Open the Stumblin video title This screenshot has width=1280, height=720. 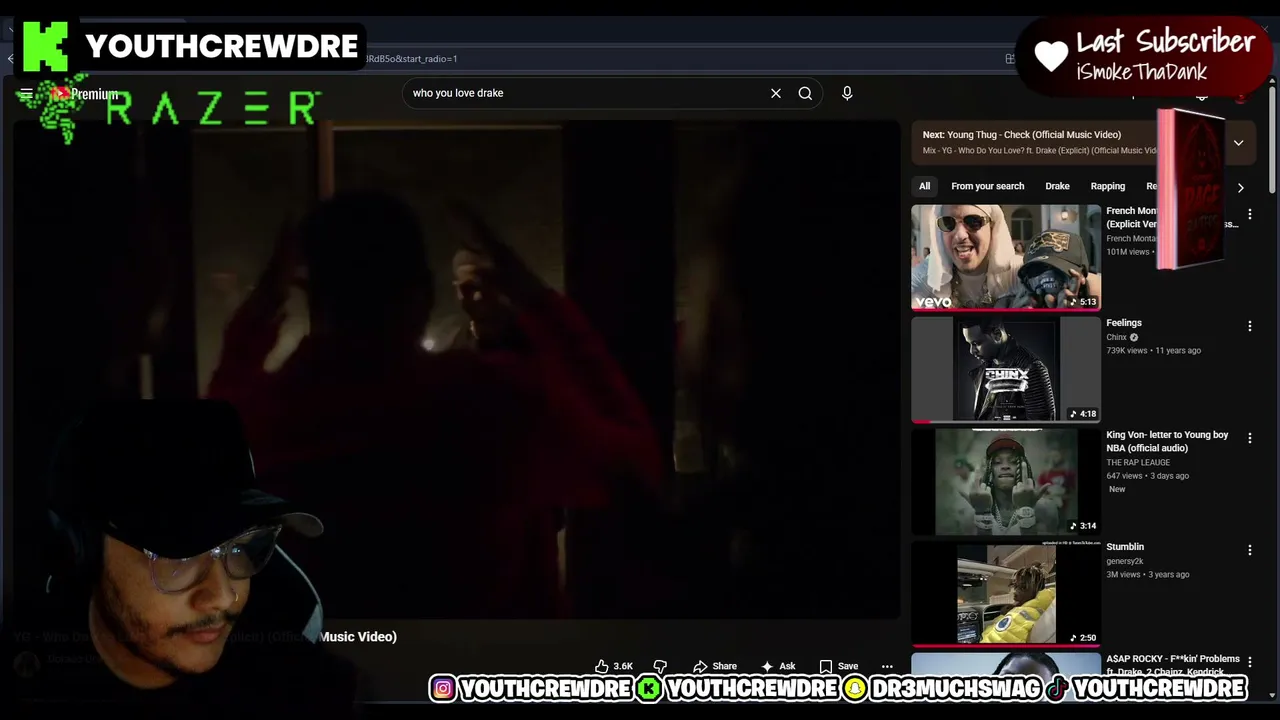click(1125, 547)
